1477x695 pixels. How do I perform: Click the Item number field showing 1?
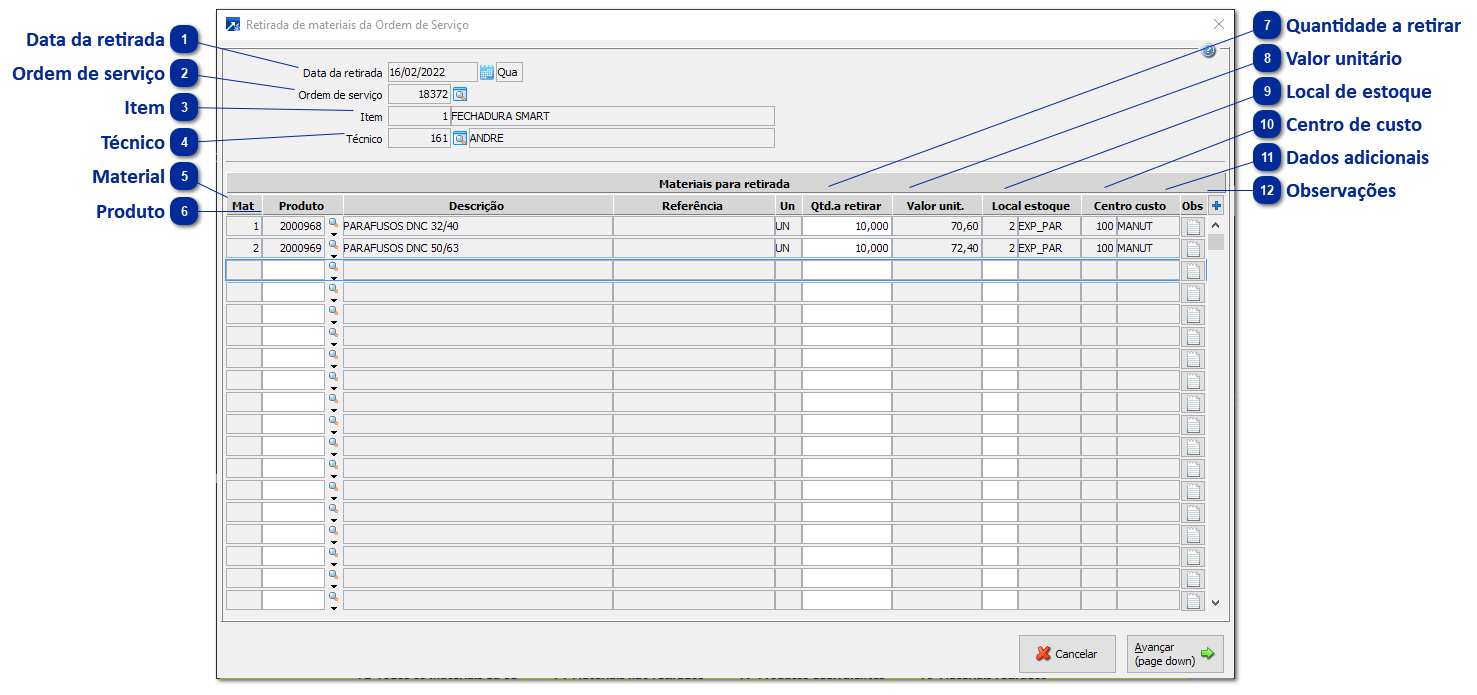pyautogui.click(x=419, y=116)
